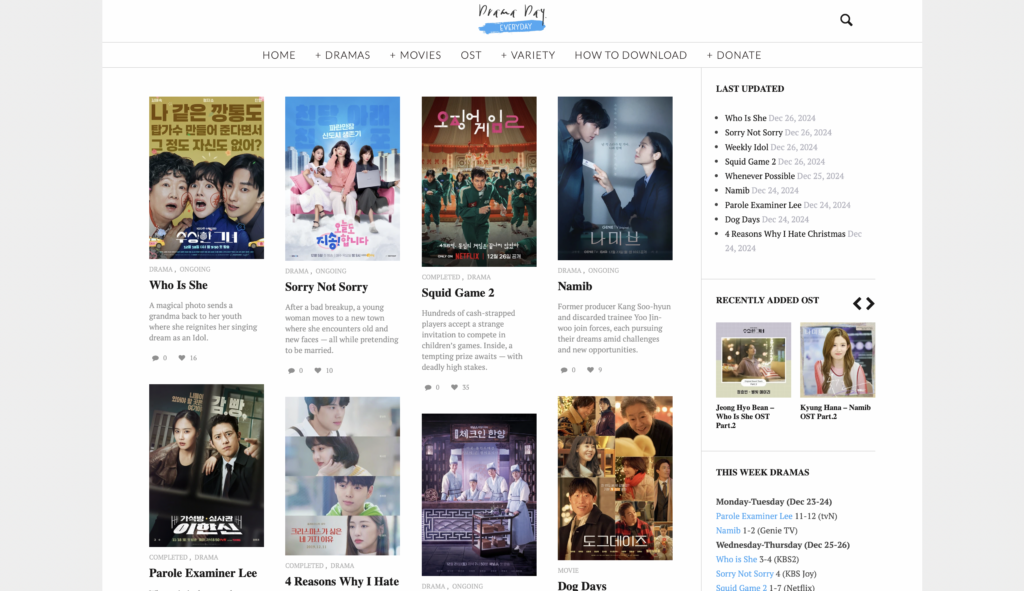
Task: Click the Namib card title
Action: click(x=575, y=286)
